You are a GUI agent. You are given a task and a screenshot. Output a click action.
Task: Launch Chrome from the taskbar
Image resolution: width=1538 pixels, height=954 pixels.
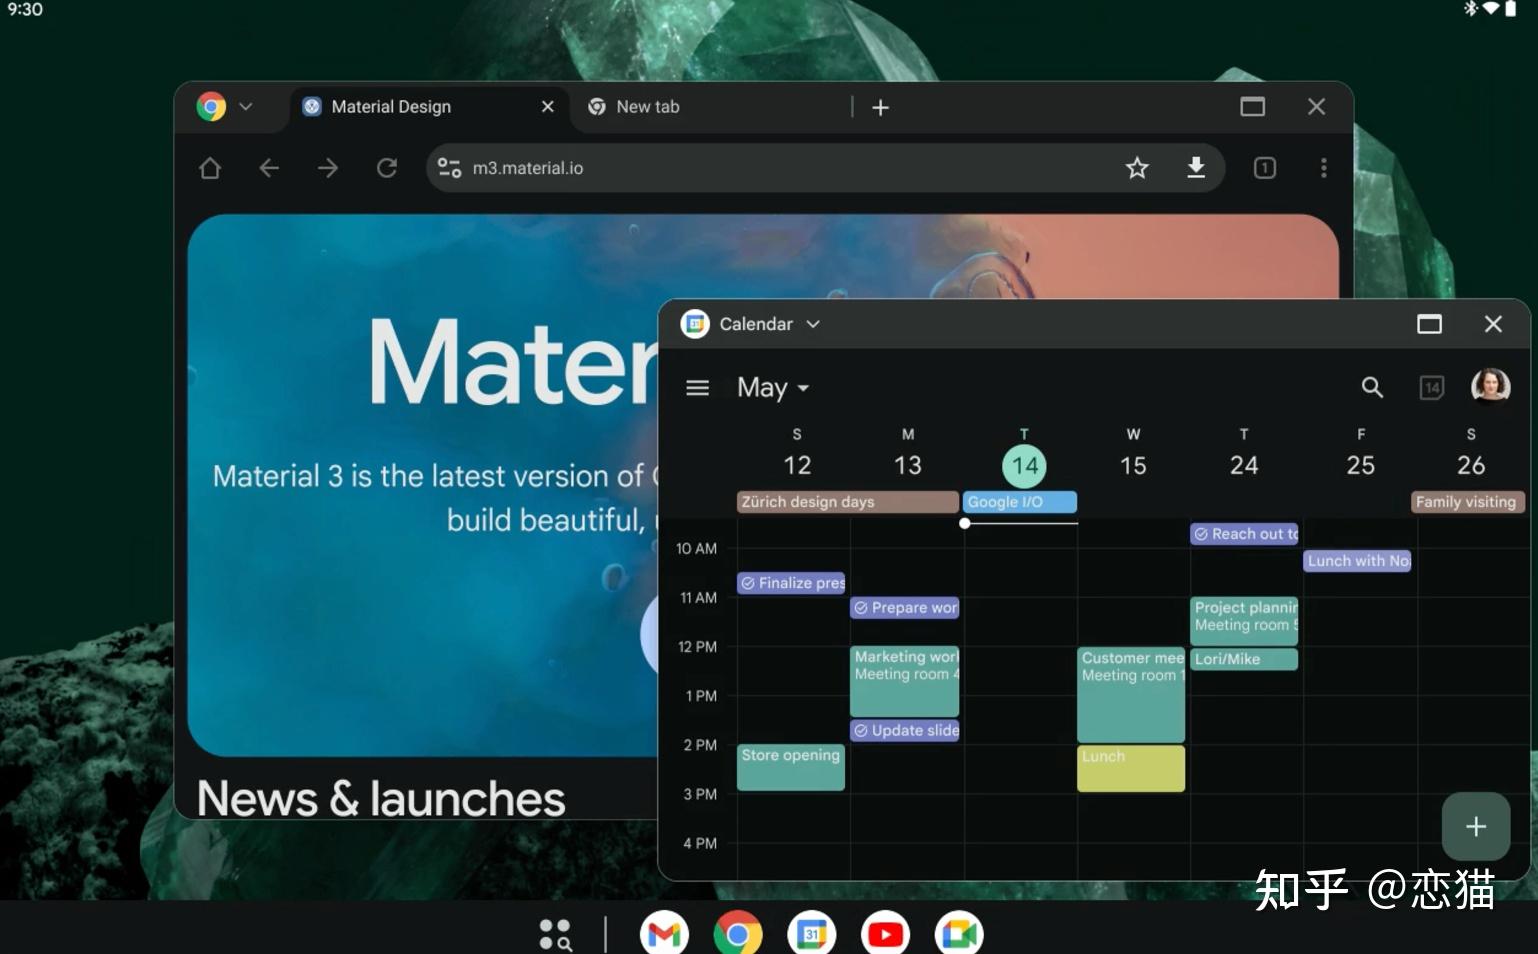coord(738,934)
